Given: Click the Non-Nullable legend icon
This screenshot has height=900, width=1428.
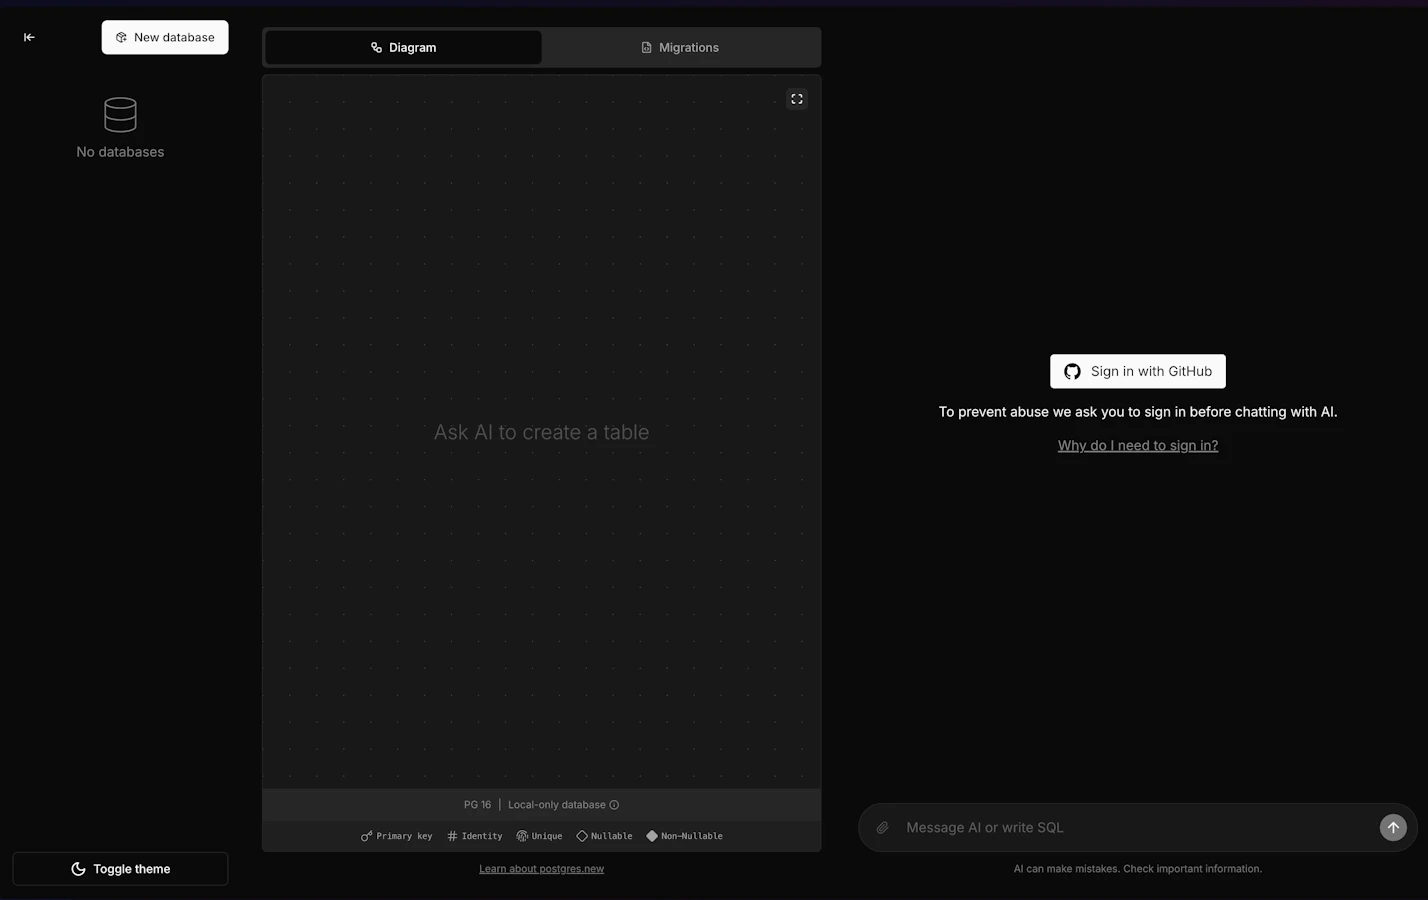Looking at the screenshot, I should pos(653,835).
